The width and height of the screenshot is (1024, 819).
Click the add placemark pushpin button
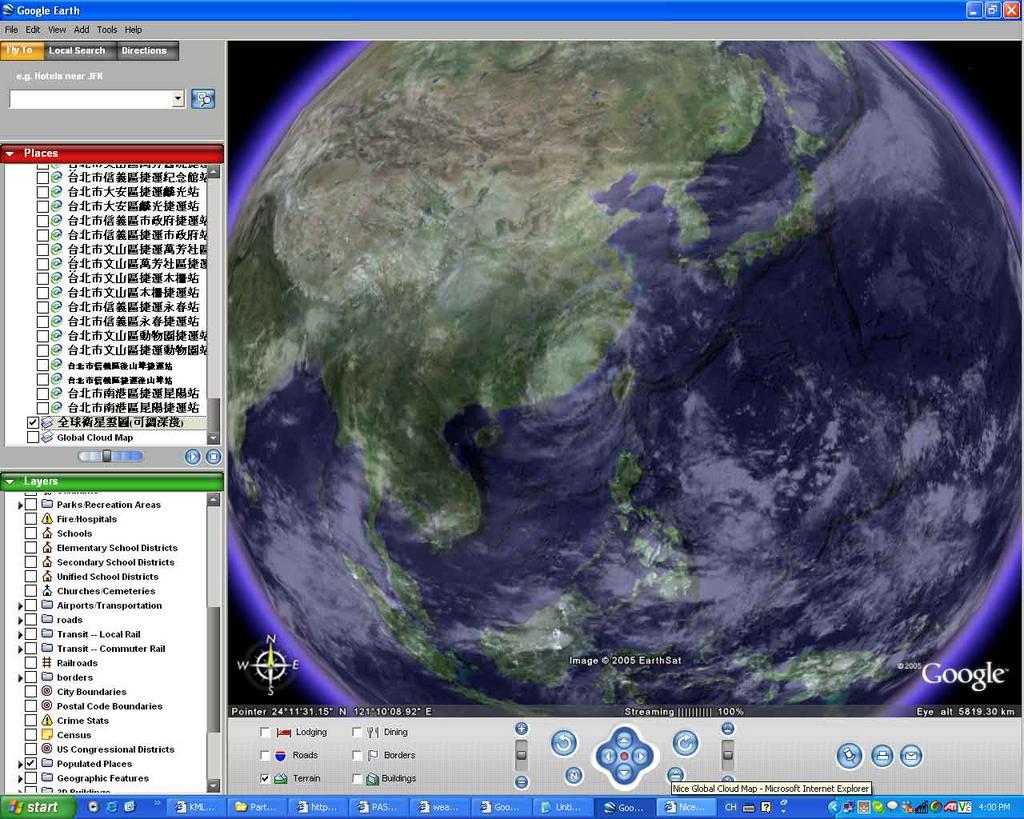(850, 756)
